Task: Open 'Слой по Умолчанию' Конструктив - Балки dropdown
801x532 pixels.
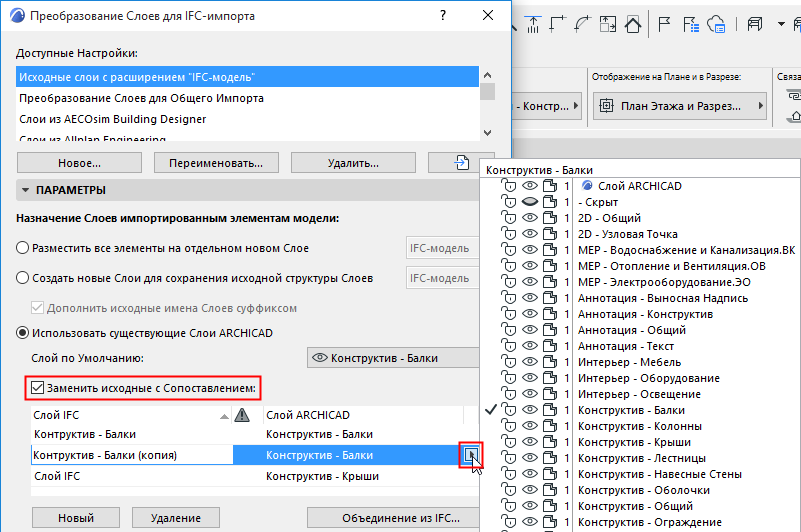Action: point(393,358)
